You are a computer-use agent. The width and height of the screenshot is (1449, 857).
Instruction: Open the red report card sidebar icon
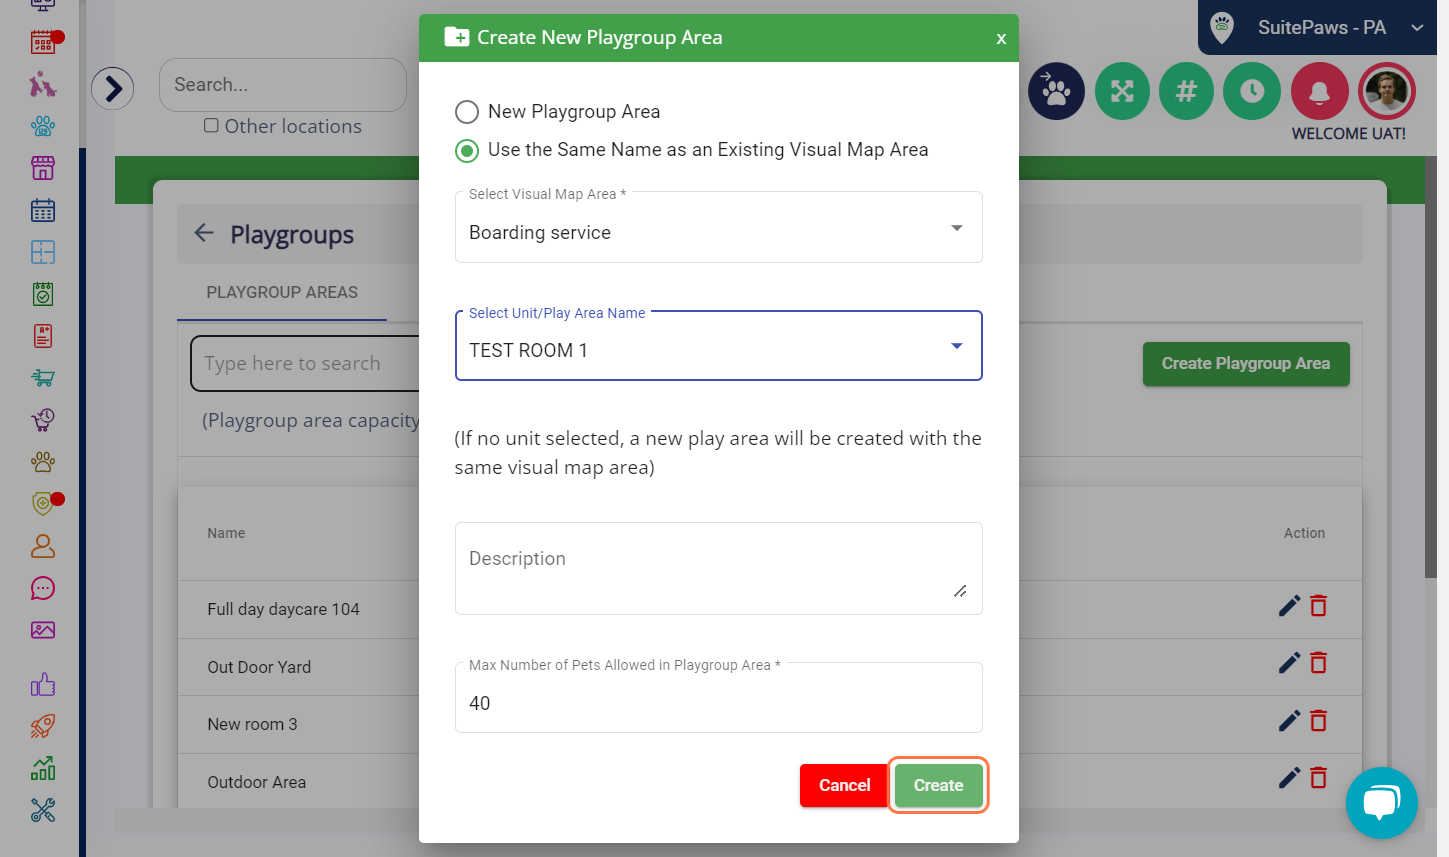click(x=43, y=336)
